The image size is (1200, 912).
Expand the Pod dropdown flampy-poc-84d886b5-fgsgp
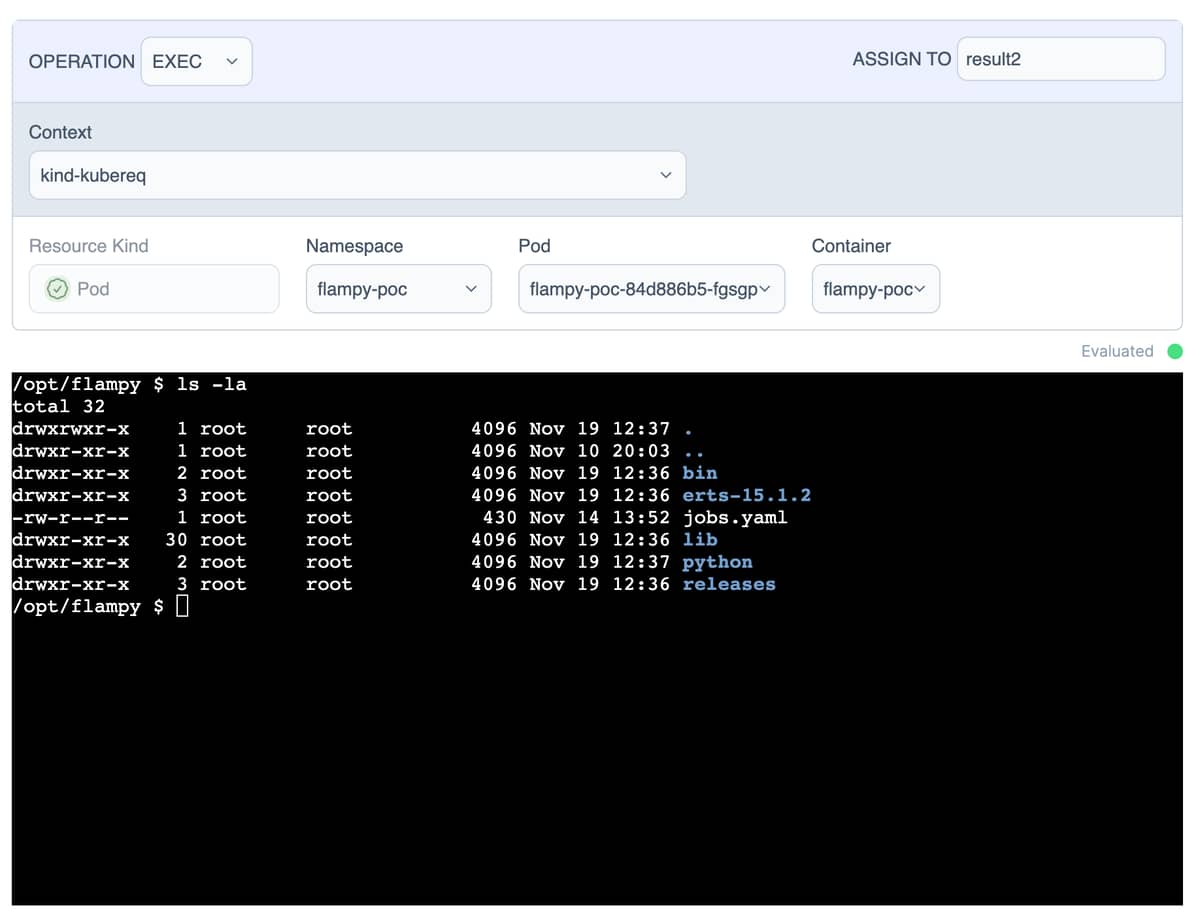[651, 289]
